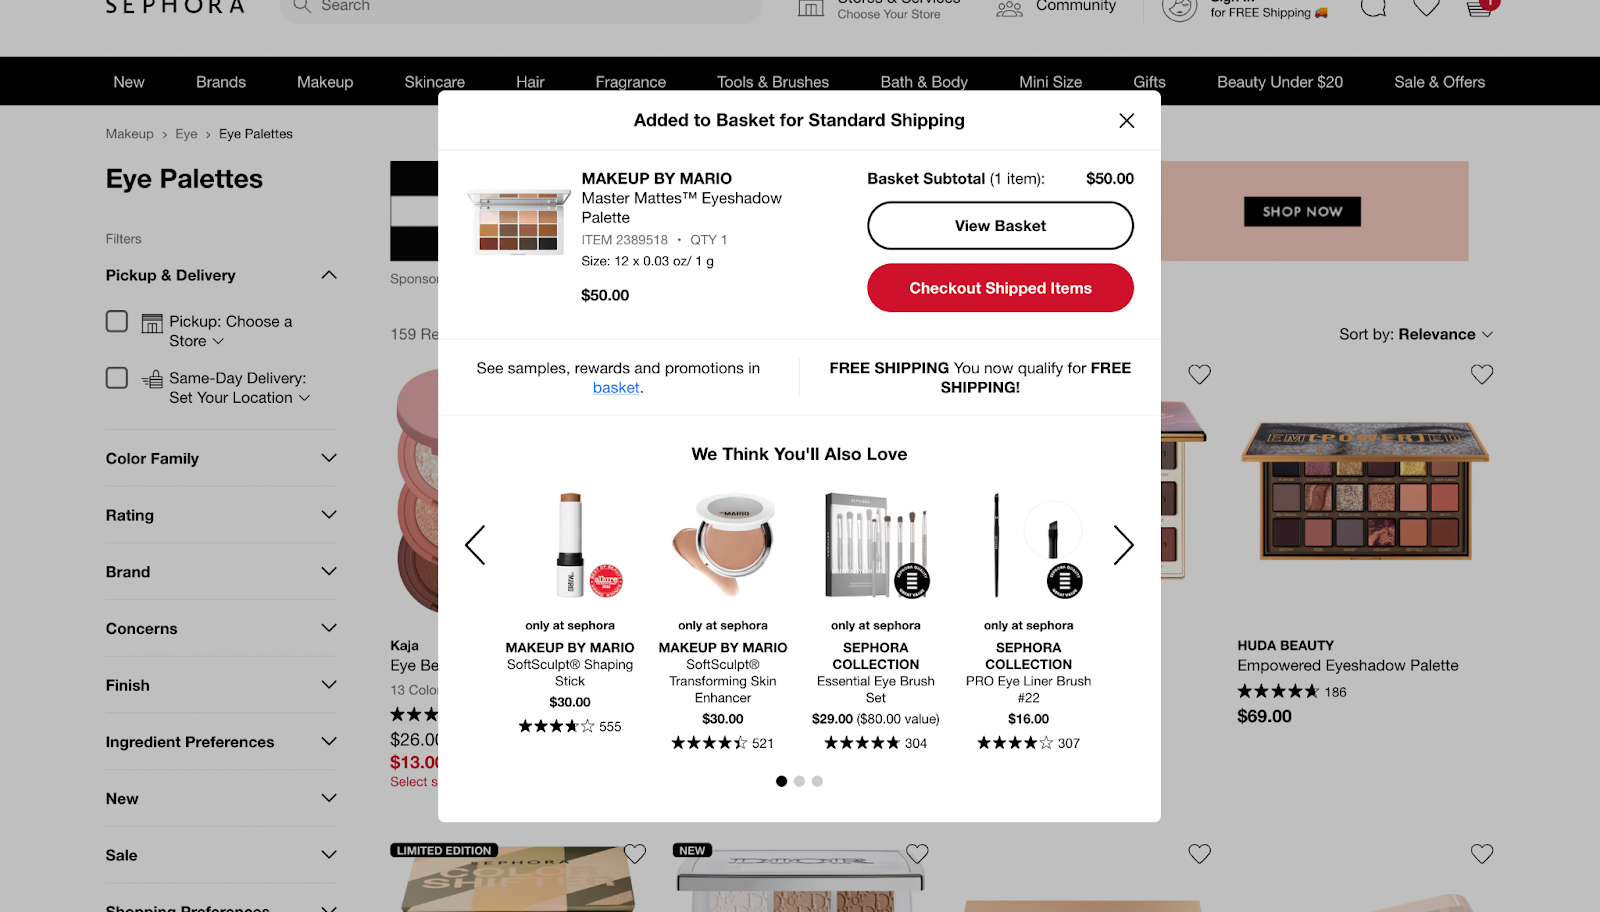Screen dimensions: 1600x912
Task: Go to Beauty Under $20 menu
Action: point(1280,82)
